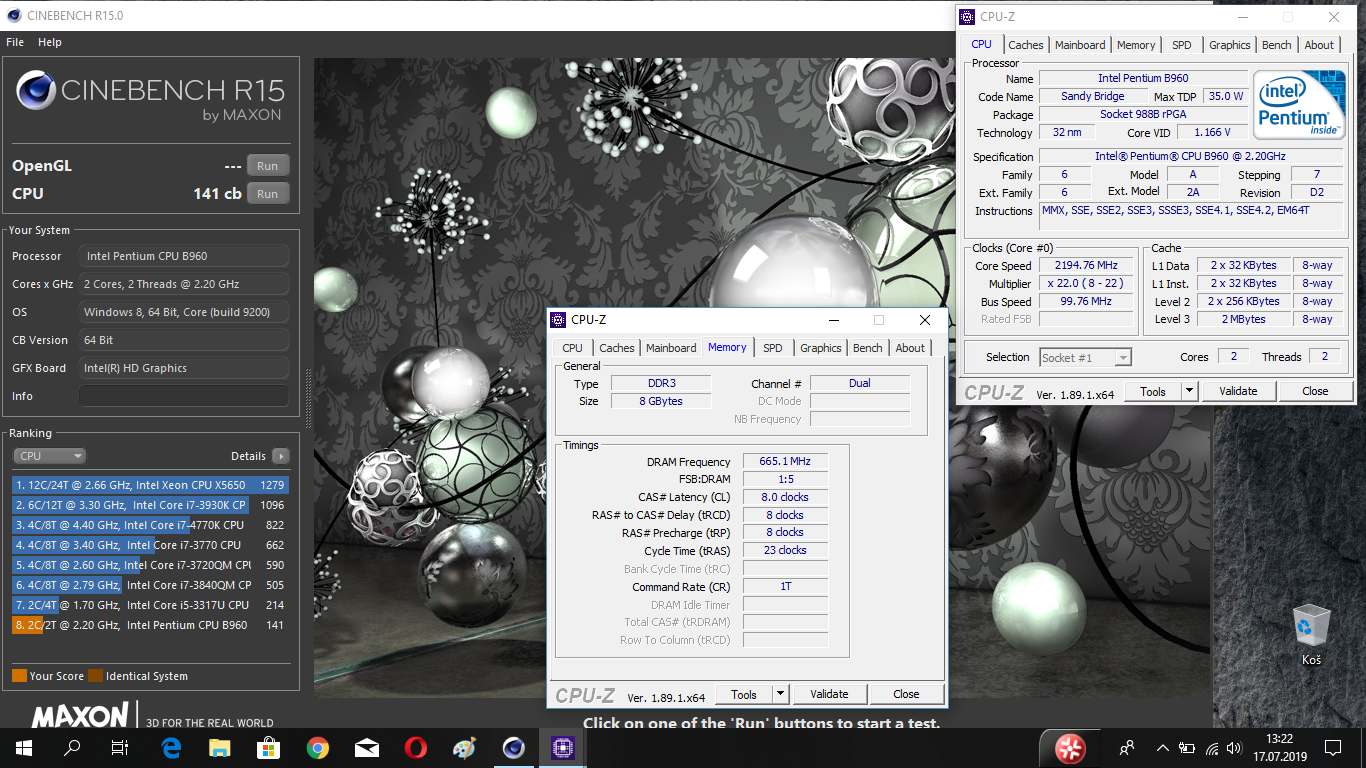Click Close button in CPU-Z Memory window
The height and width of the screenshot is (768, 1366).
906,694
